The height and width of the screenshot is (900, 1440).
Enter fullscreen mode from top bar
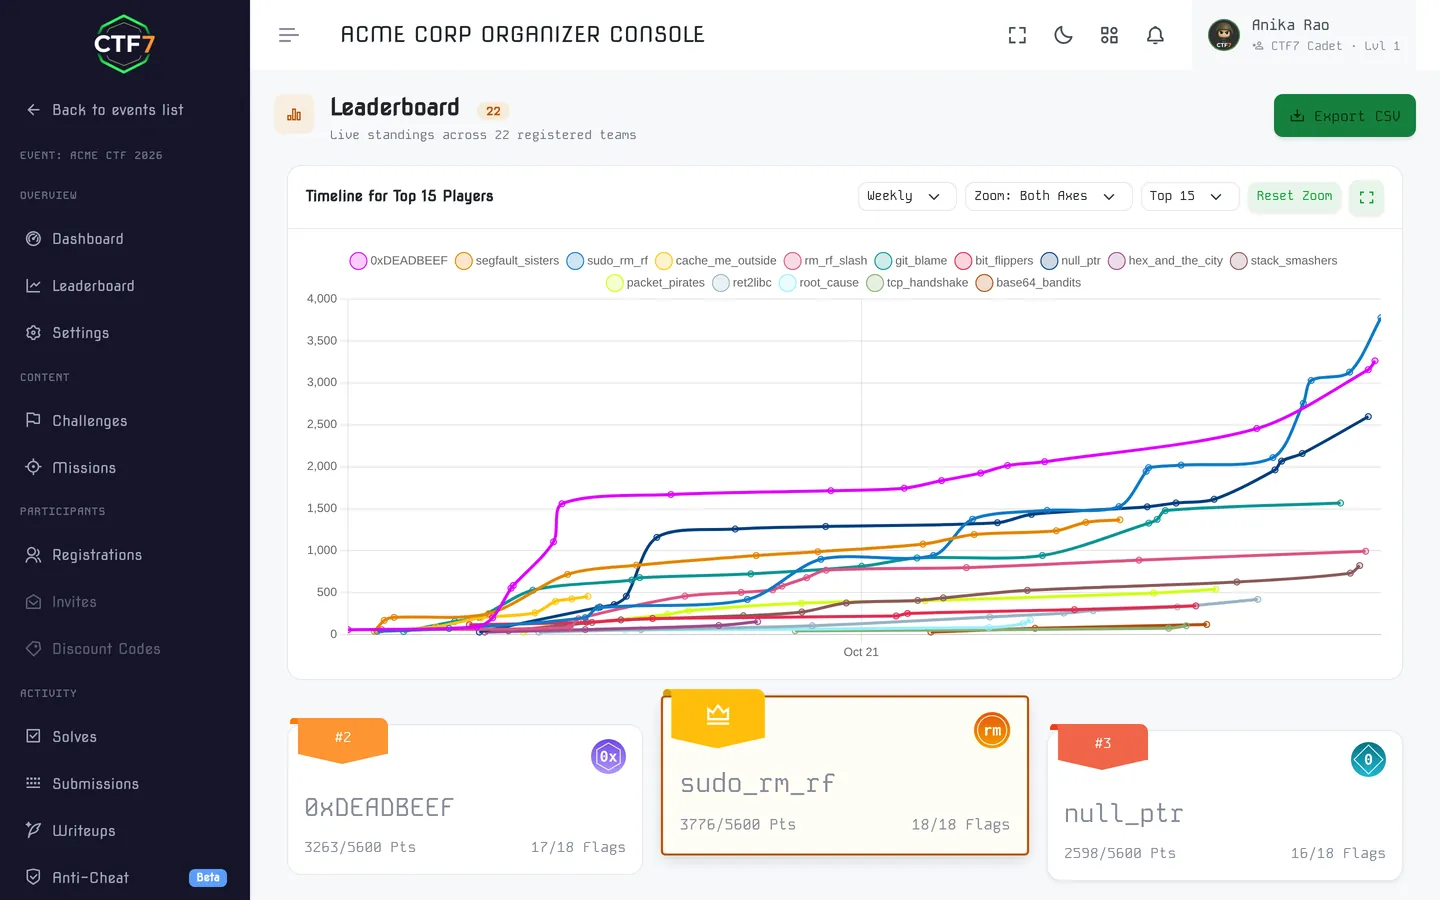coord(1017,35)
